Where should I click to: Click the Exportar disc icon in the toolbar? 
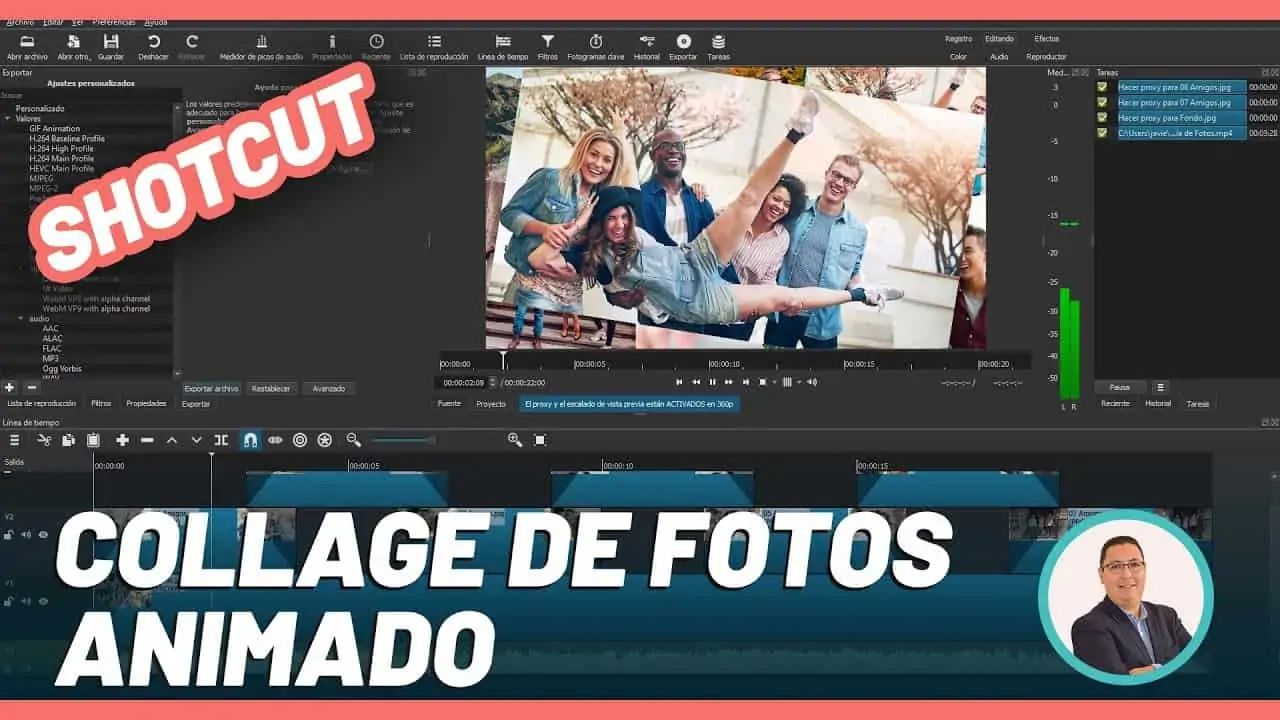pyautogui.click(x=684, y=42)
